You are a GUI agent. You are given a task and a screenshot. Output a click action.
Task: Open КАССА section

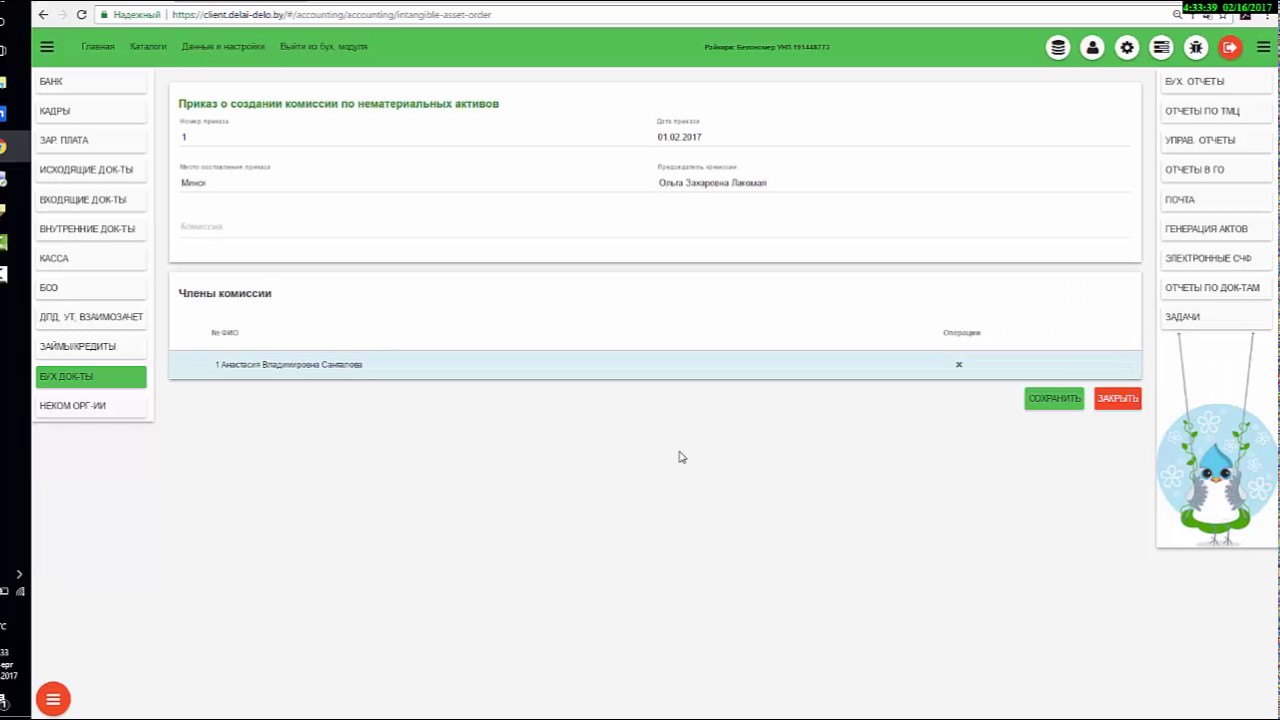pyautogui.click(x=91, y=258)
